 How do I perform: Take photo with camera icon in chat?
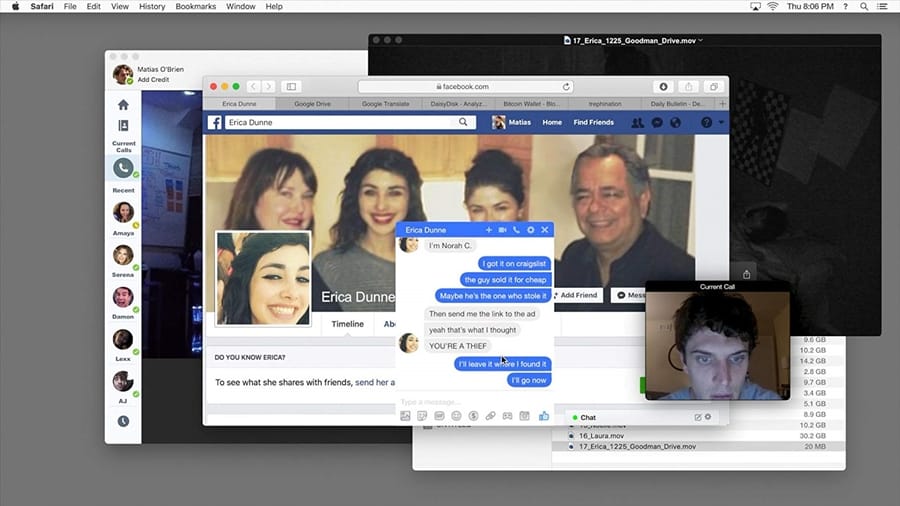(x=525, y=416)
